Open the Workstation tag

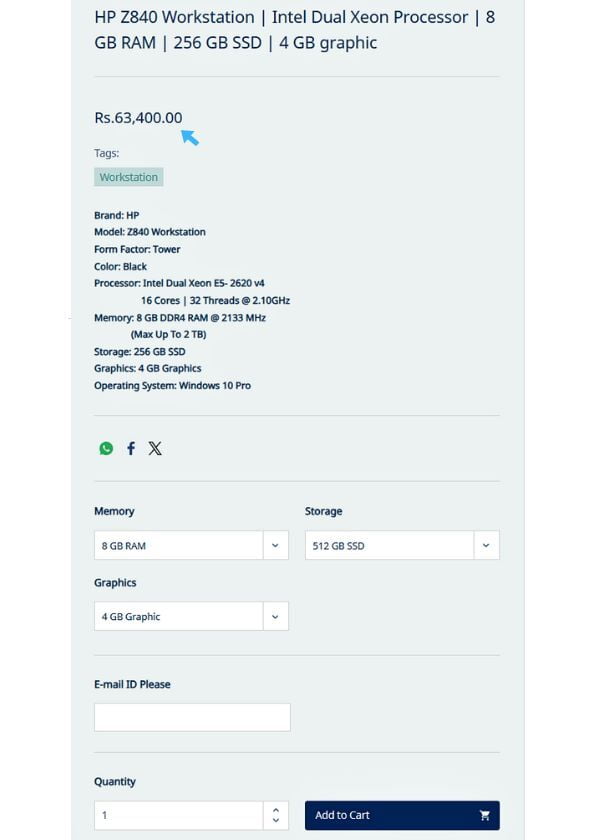tap(129, 177)
